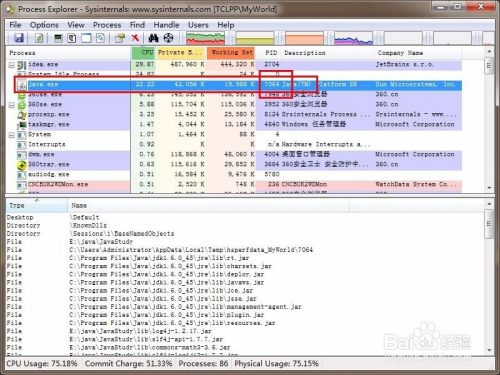Image resolution: width=500 pixels, height=375 pixels.
Task: Select the management-agent.jar handle row
Action: click(x=245, y=307)
